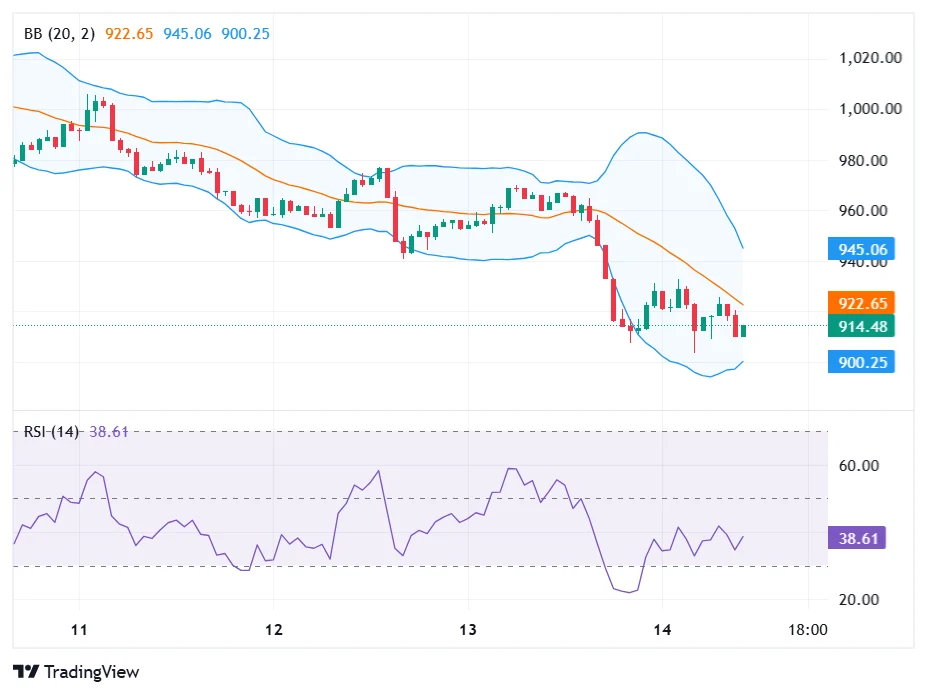Click the green 914.48 current price tag
This screenshot has width=927, height=695.
861,326
